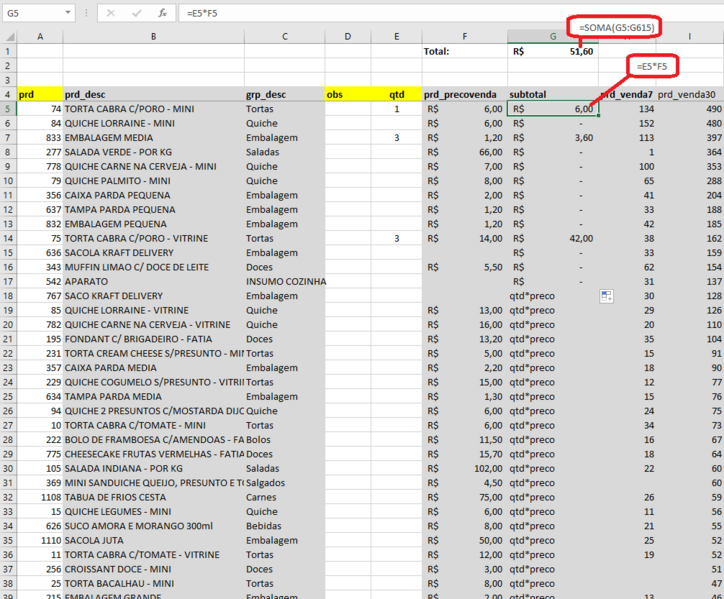Viewport: 724px width, 599px height.
Task: Click the fill handle of cell G5
Action: (x=598, y=115)
